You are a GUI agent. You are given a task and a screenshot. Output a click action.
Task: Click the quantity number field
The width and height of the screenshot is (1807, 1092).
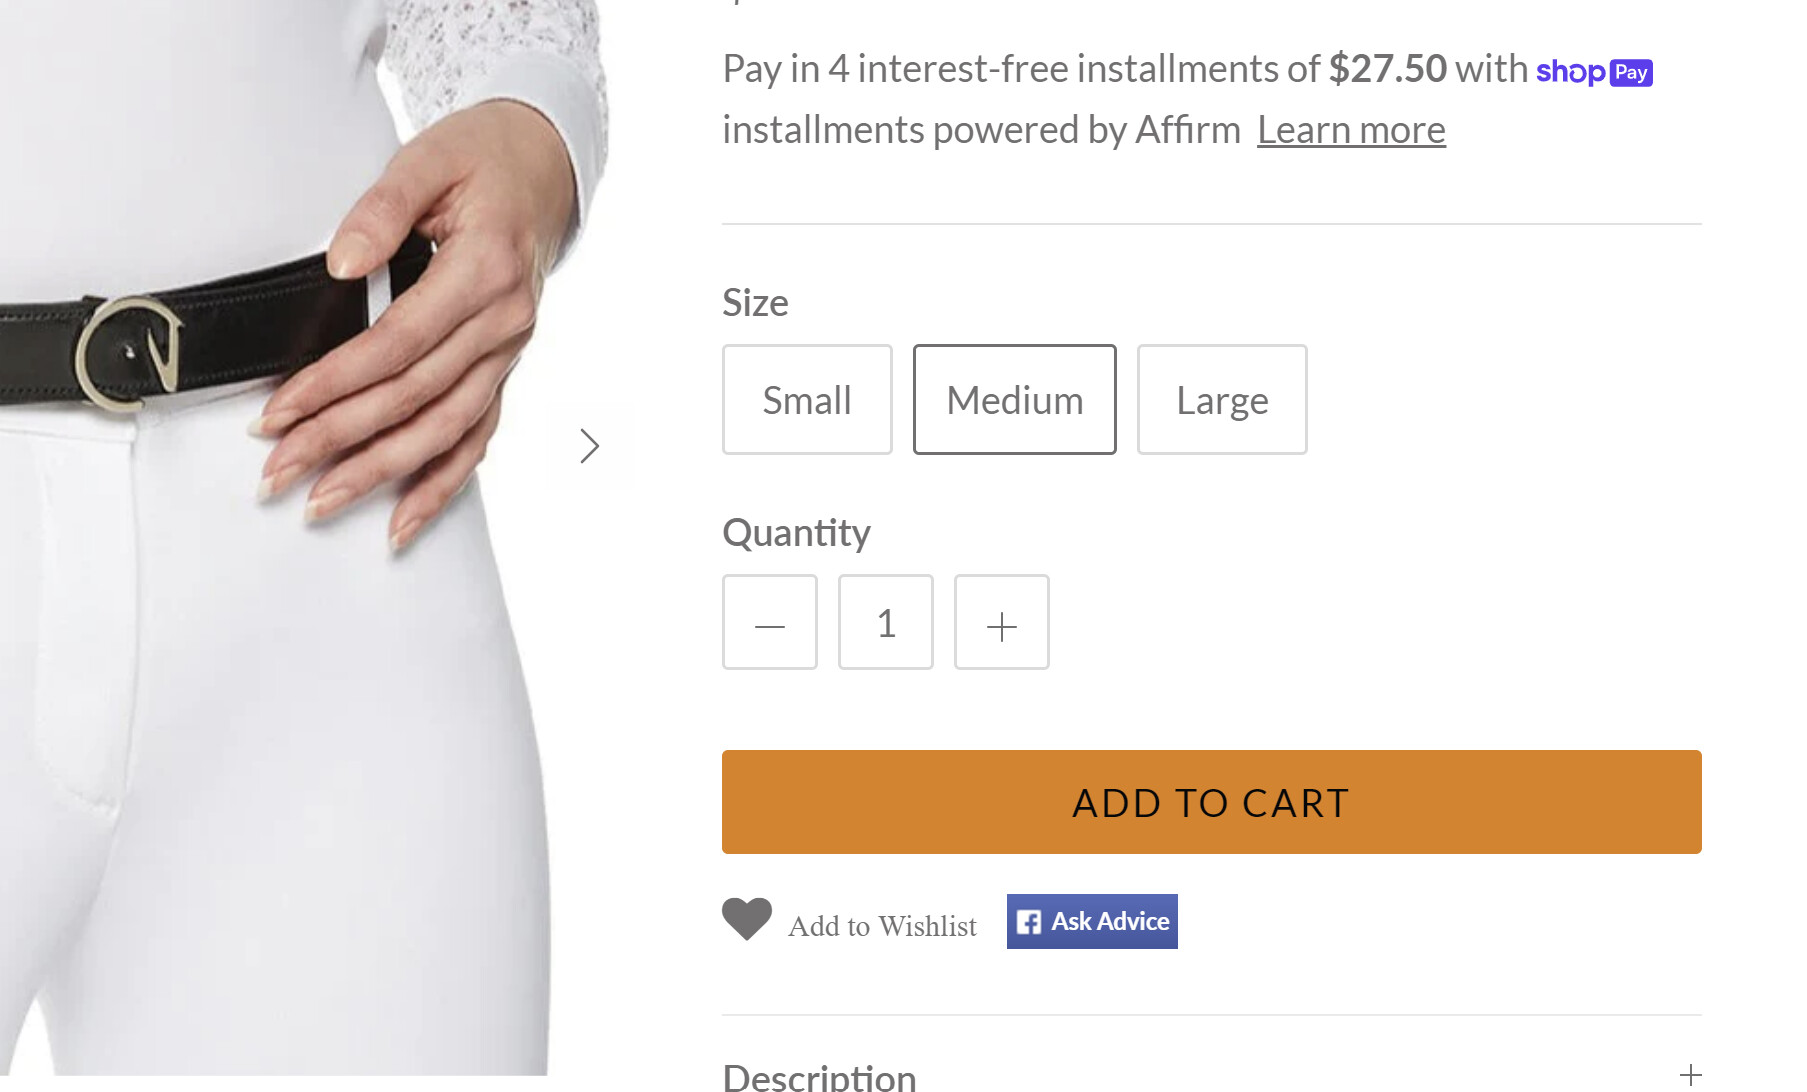[886, 623]
